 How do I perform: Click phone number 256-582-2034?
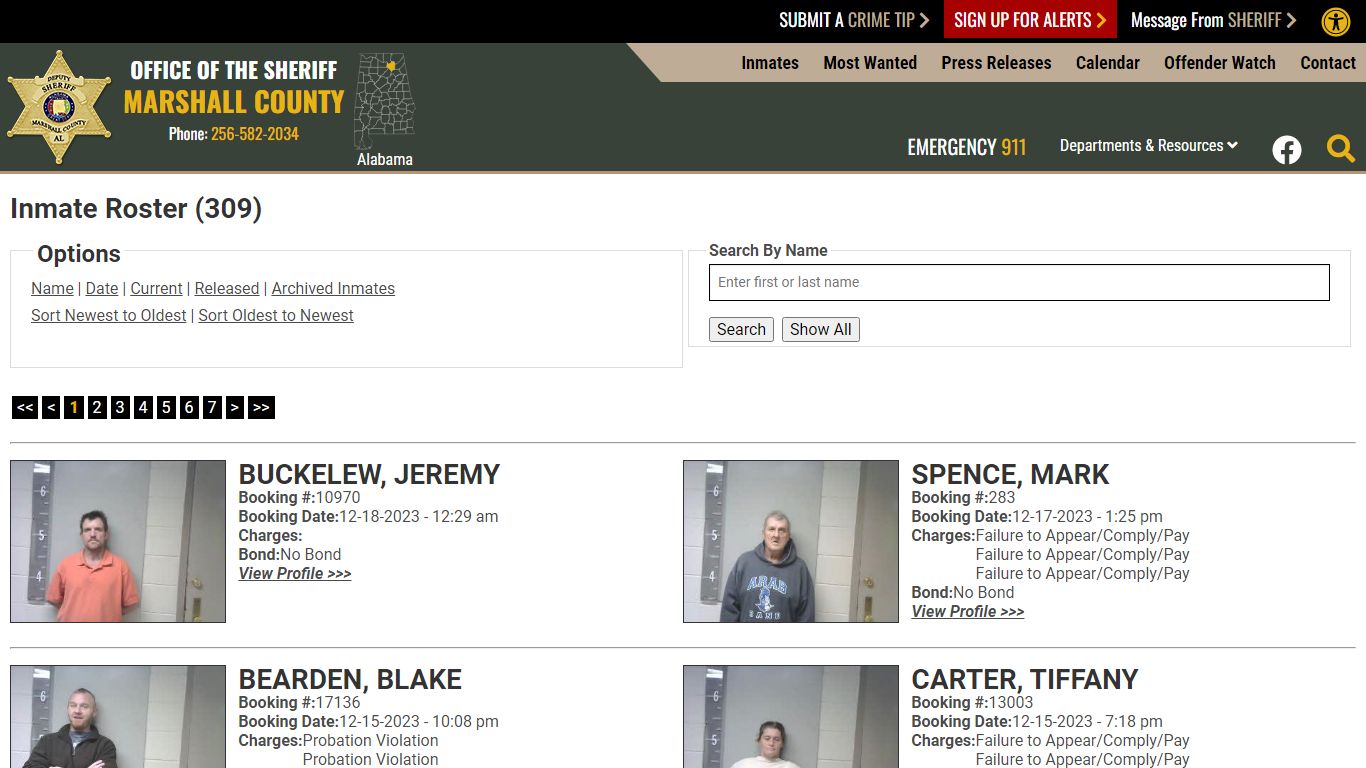255,133
